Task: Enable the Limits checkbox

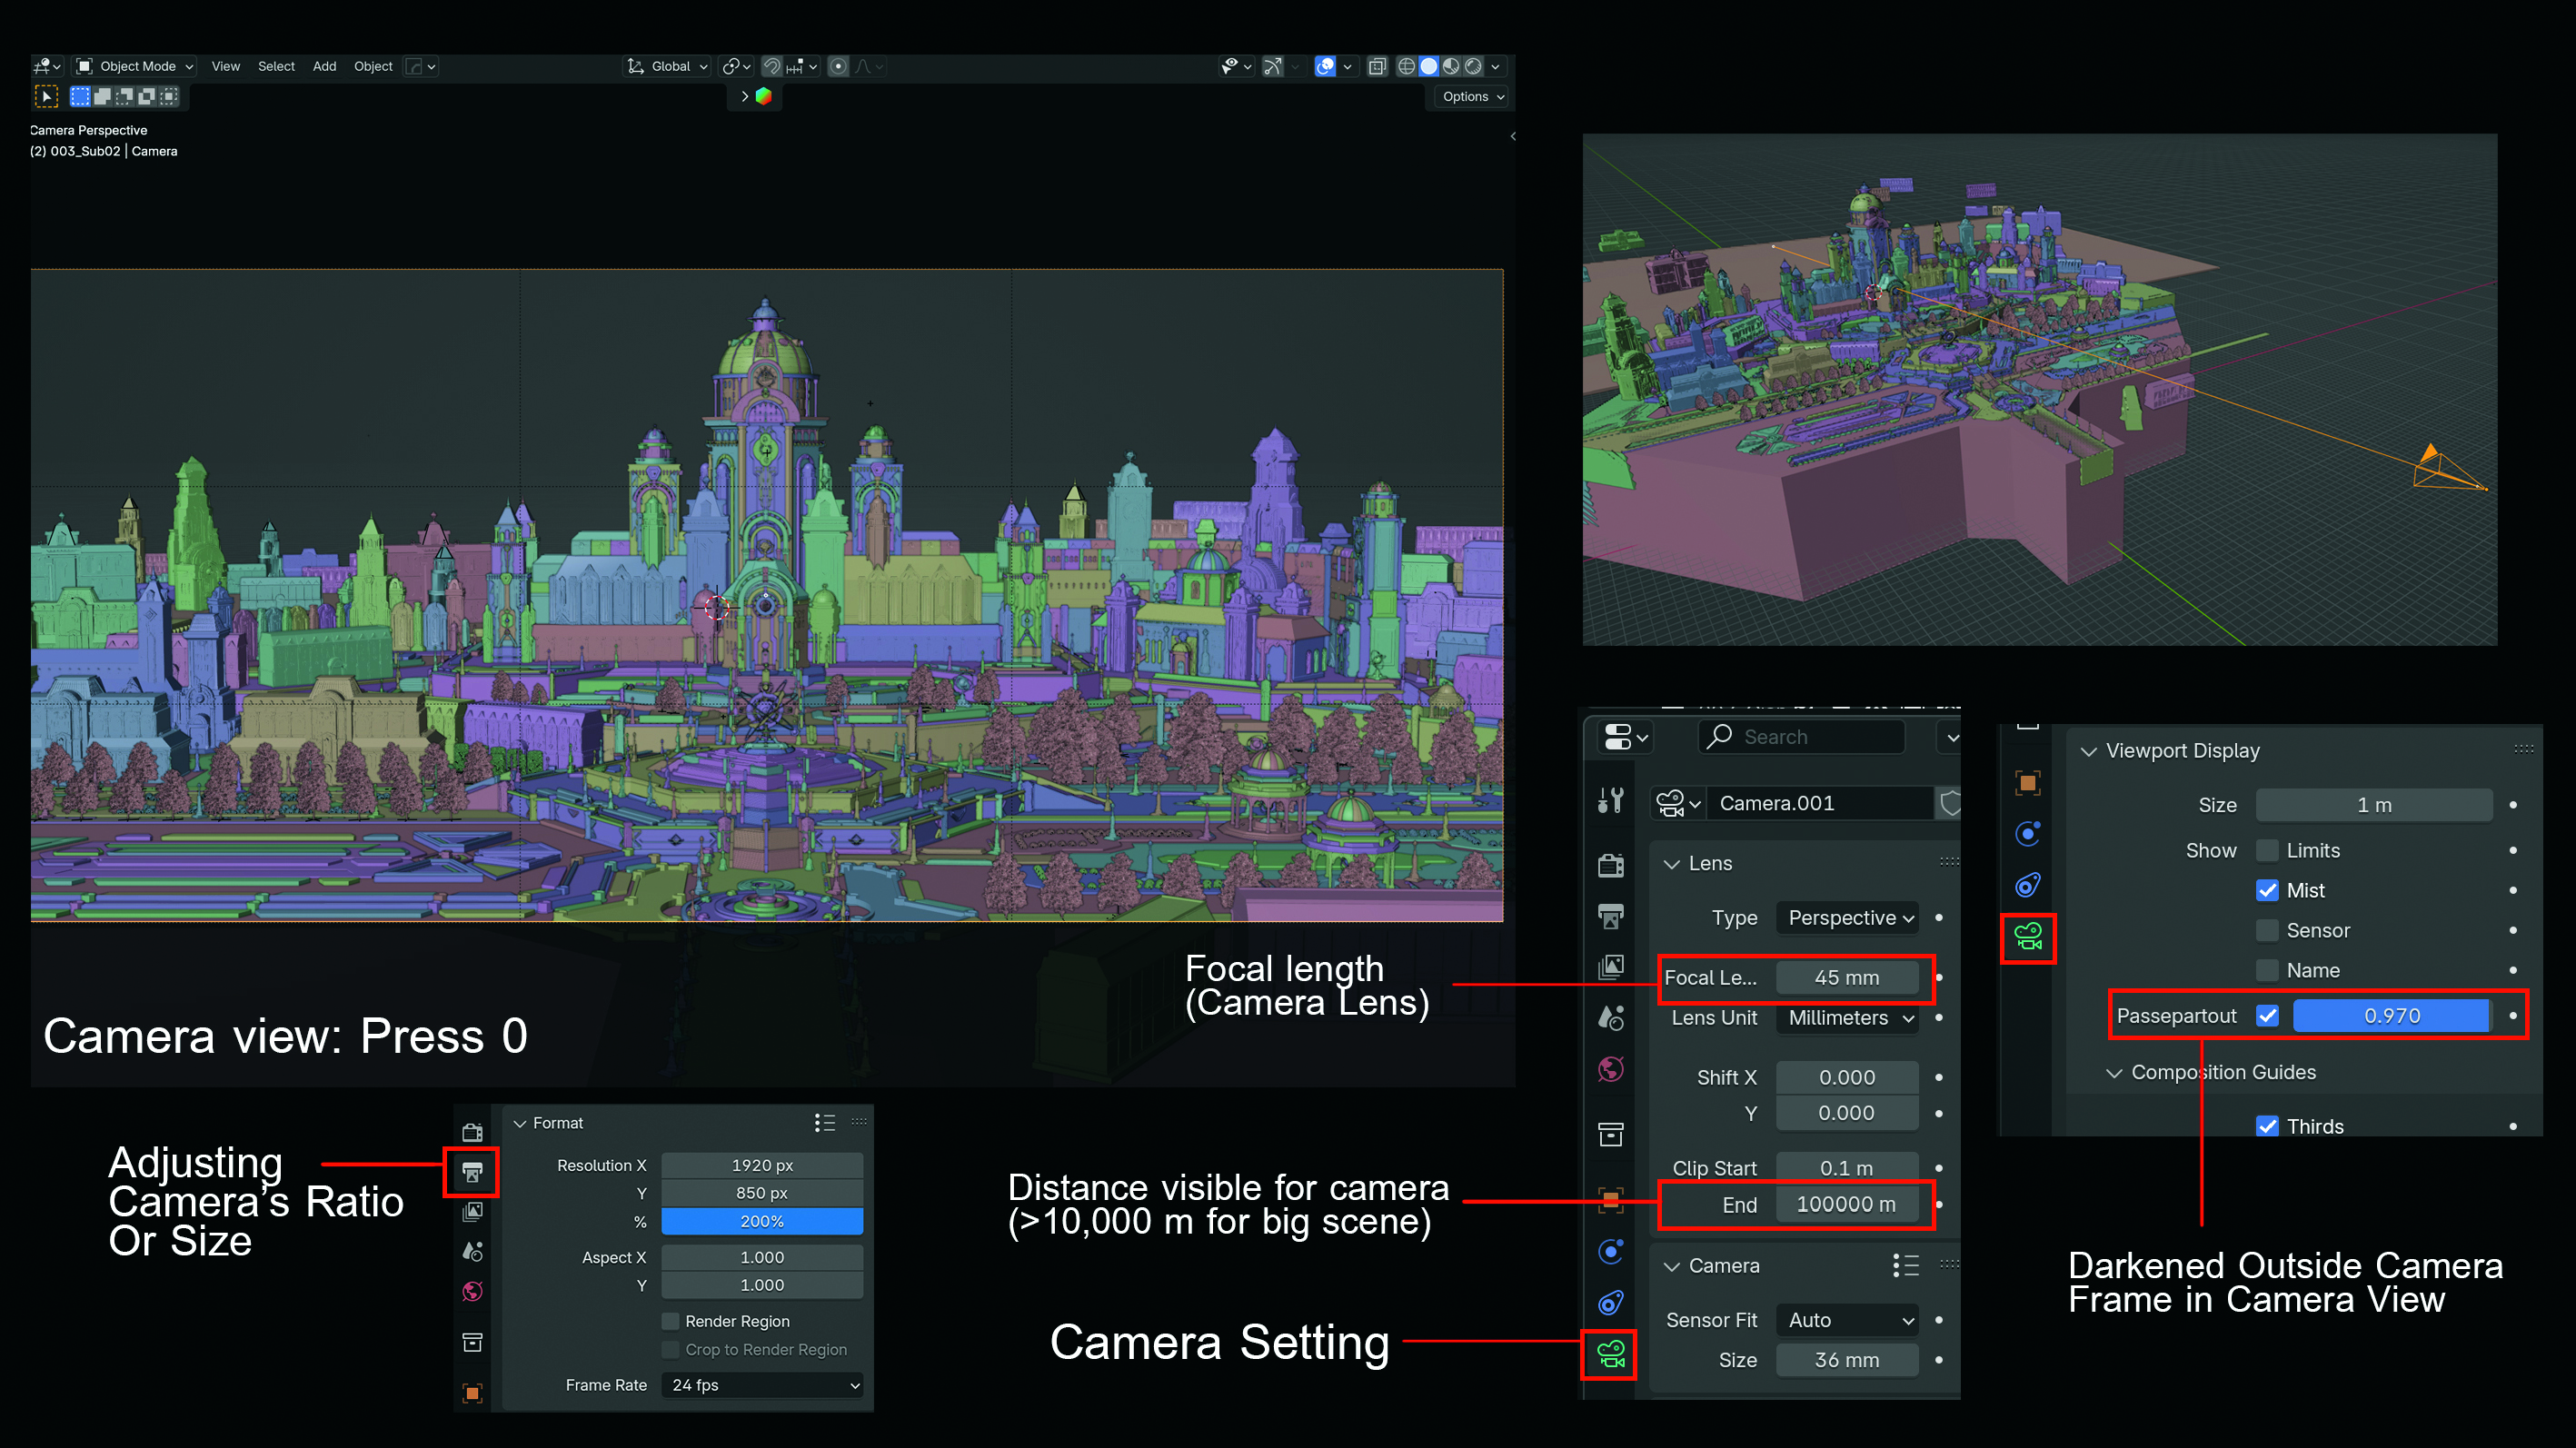Action: pos(2267,850)
